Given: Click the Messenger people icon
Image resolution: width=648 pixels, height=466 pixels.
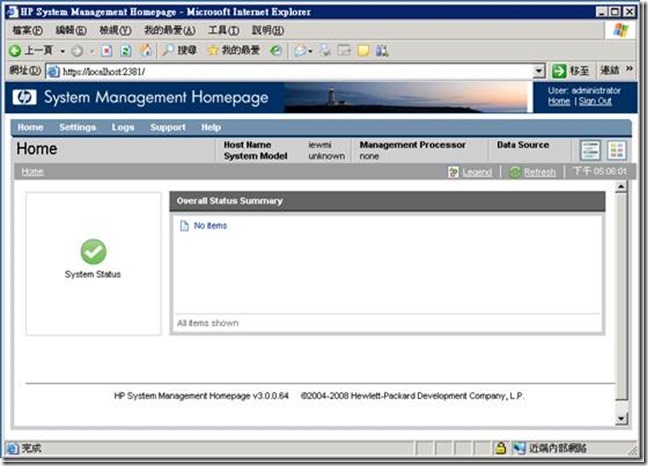Looking at the screenshot, I should pos(382,51).
